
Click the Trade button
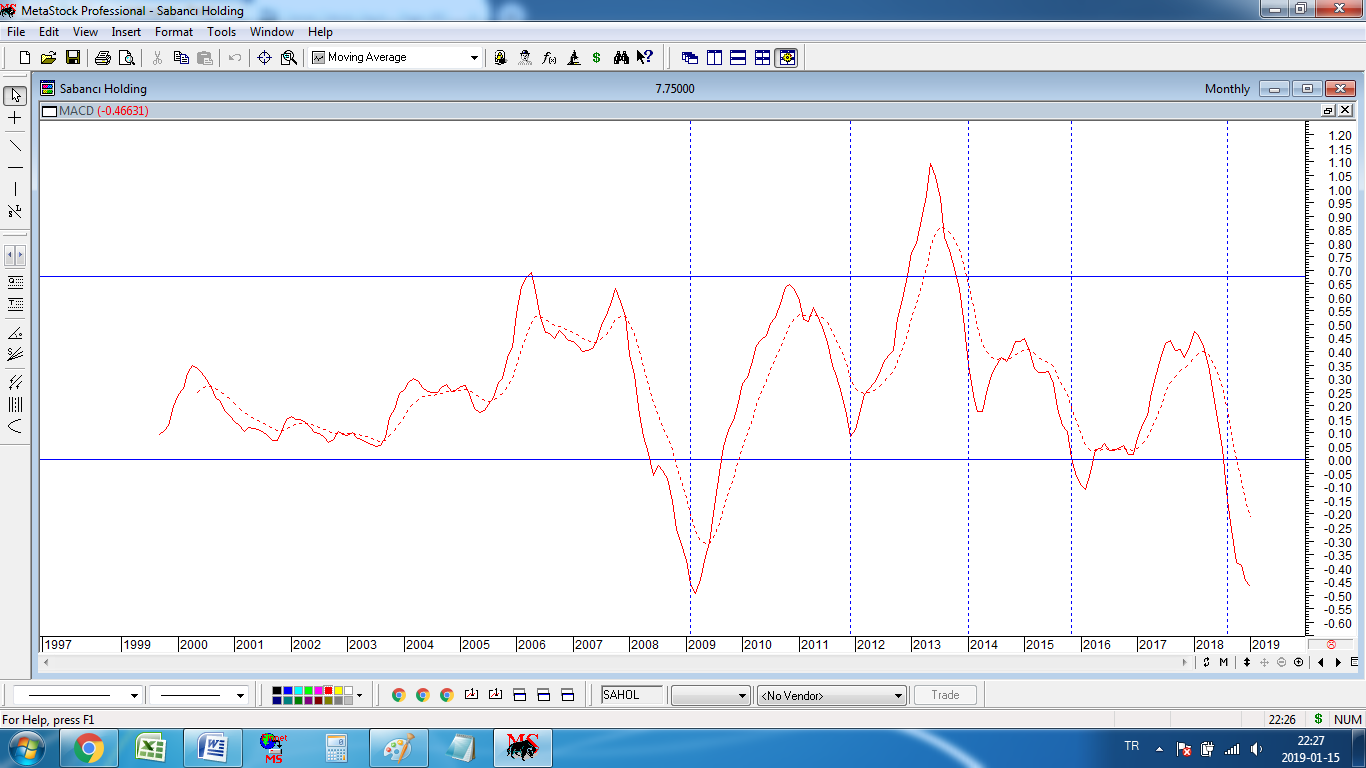coord(945,695)
